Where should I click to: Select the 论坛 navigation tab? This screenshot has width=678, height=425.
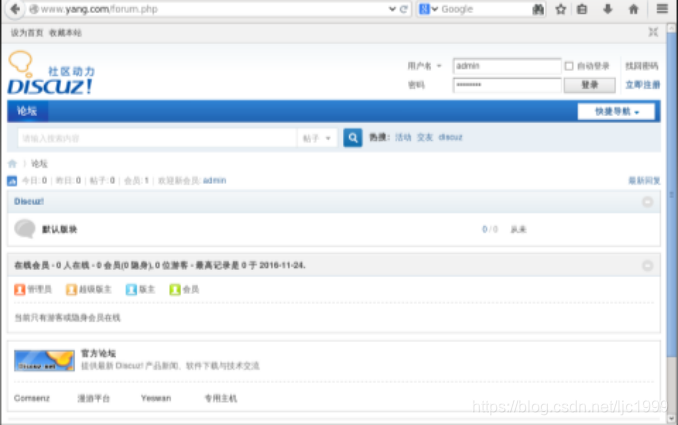27,111
